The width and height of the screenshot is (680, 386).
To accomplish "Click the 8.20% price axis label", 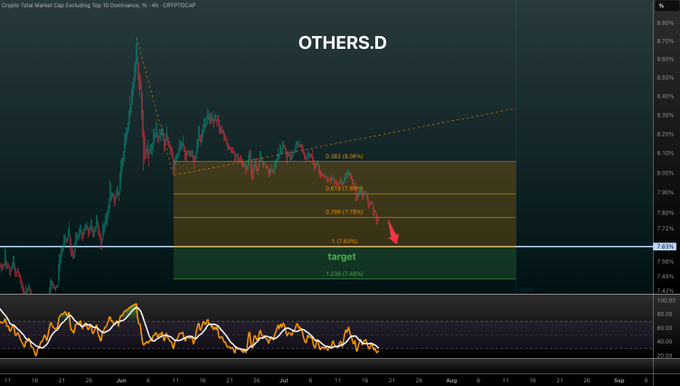I will click(665, 134).
